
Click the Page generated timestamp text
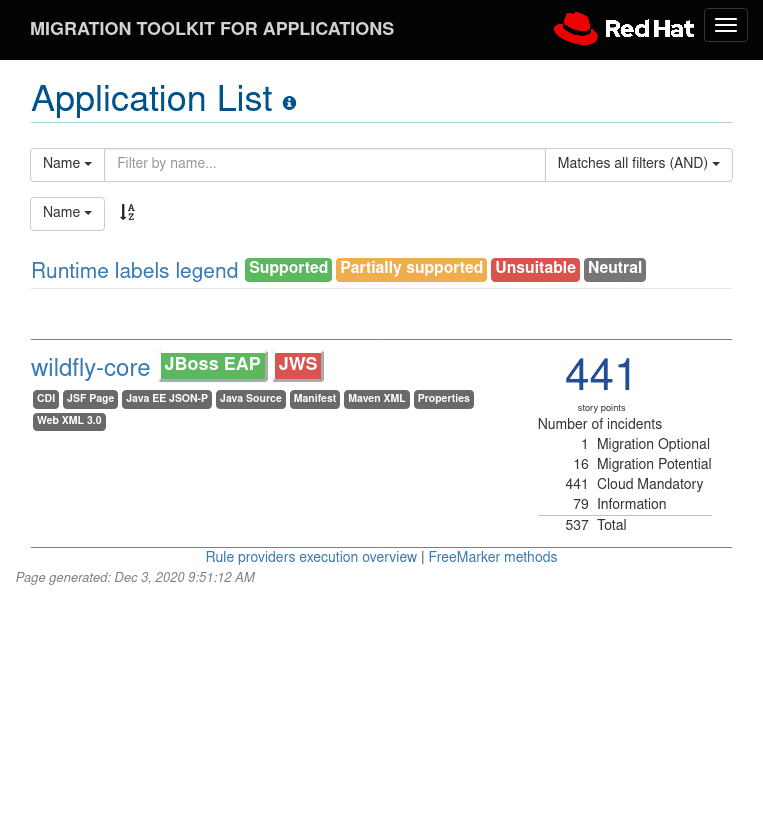[x=135, y=578]
